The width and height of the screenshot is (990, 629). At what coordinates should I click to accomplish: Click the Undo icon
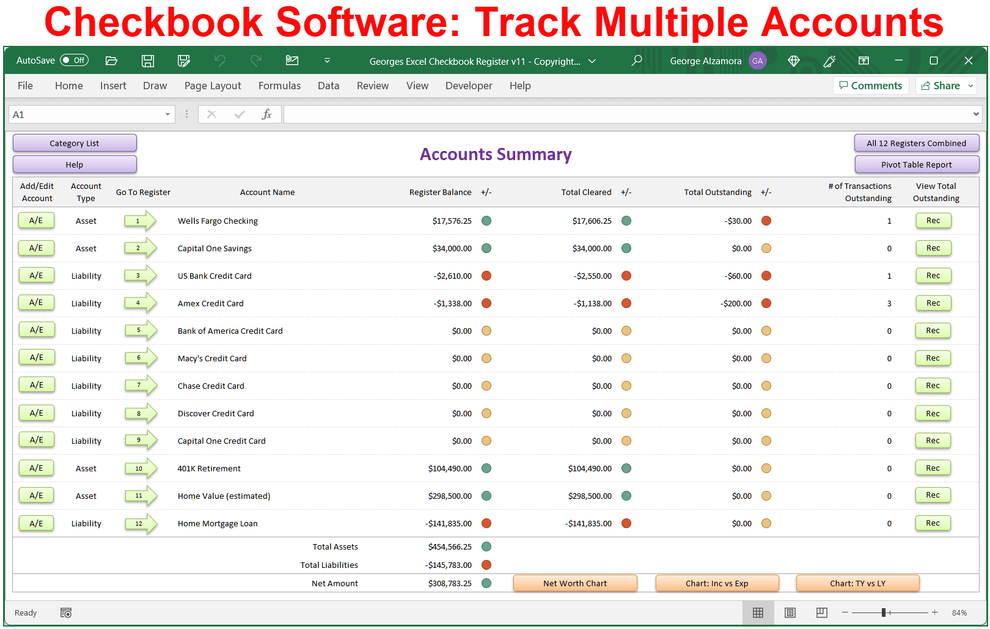click(219, 60)
